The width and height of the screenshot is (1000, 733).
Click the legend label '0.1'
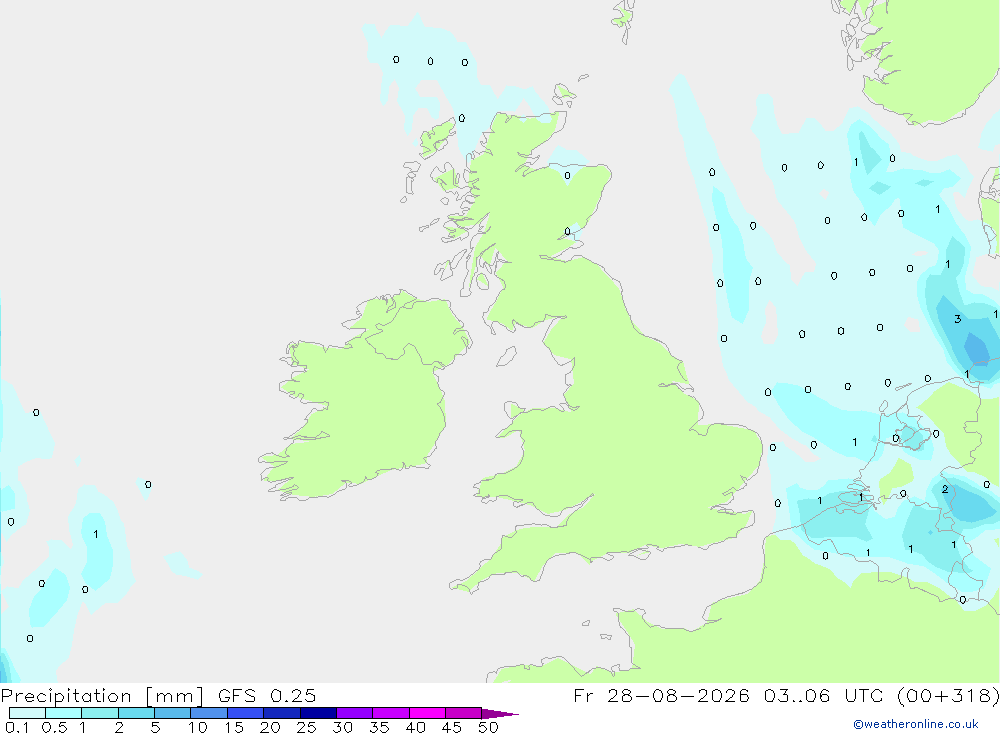[x=17, y=727]
